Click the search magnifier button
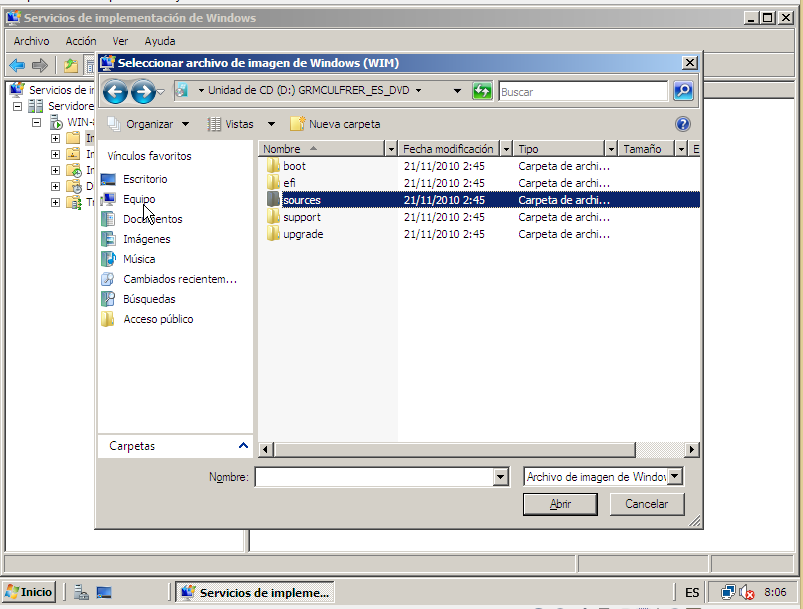 click(683, 91)
